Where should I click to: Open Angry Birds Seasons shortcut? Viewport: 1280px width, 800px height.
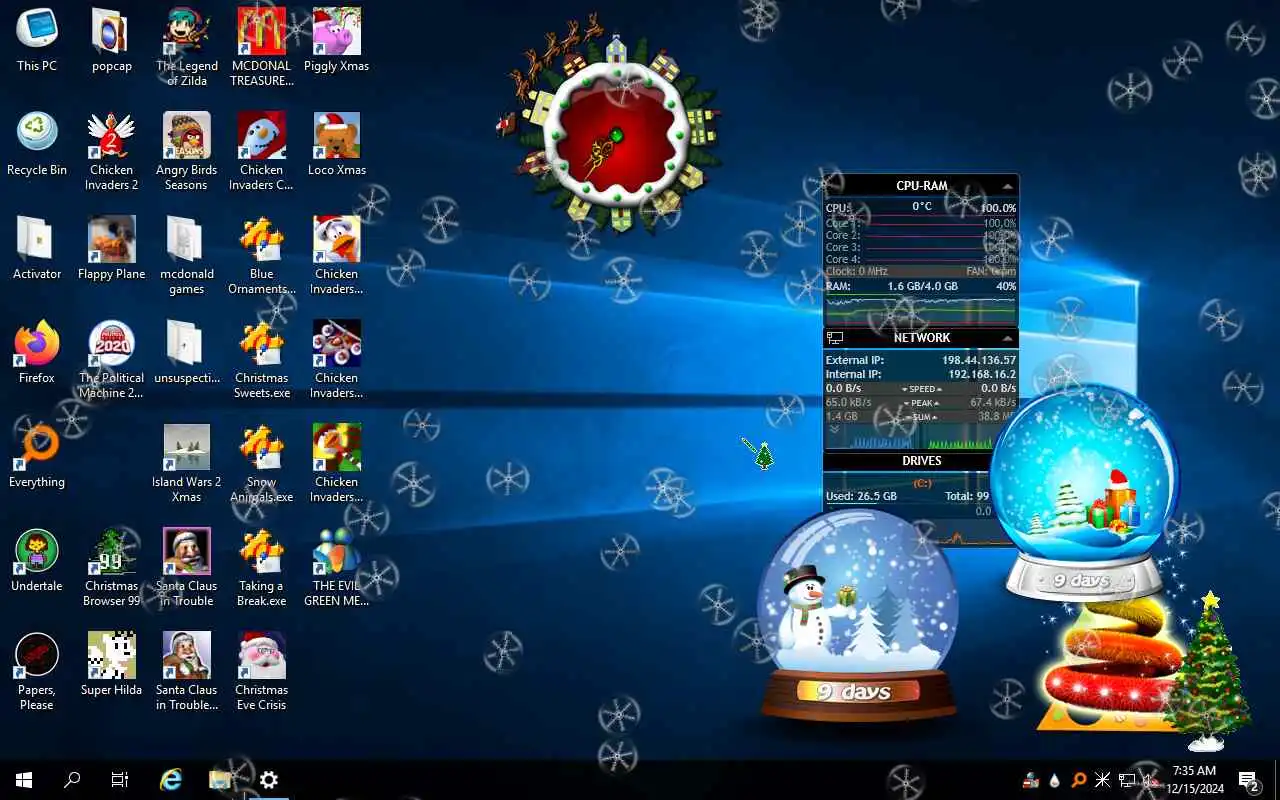click(187, 151)
